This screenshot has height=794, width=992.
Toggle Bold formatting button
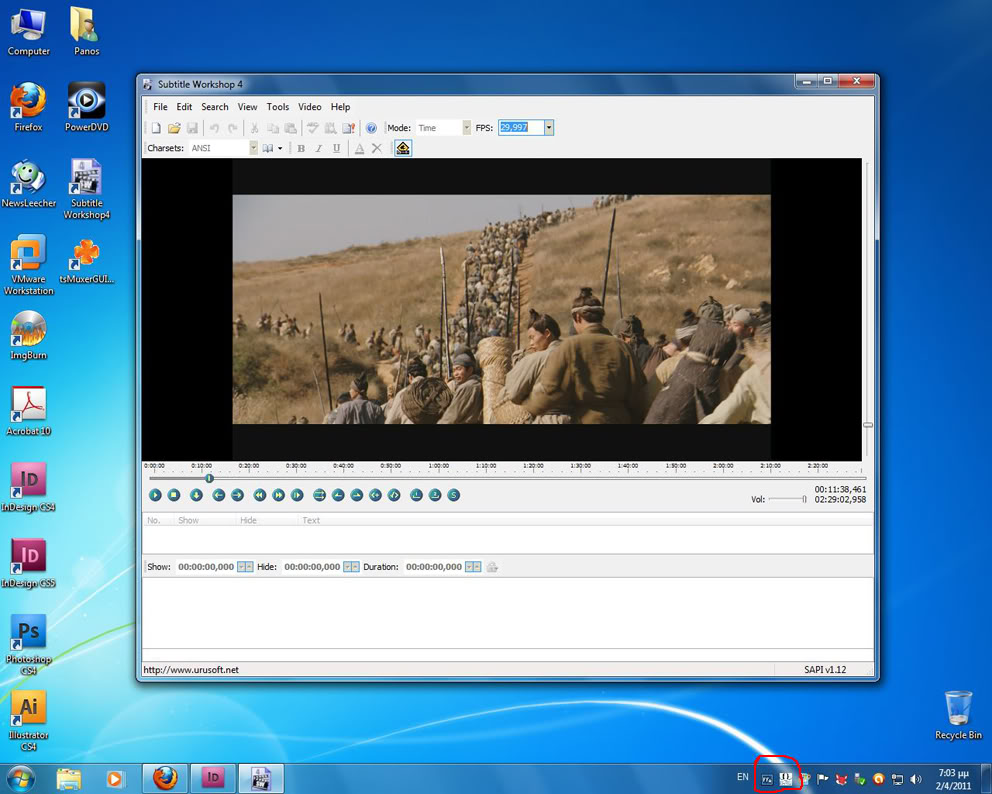[301, 148]
